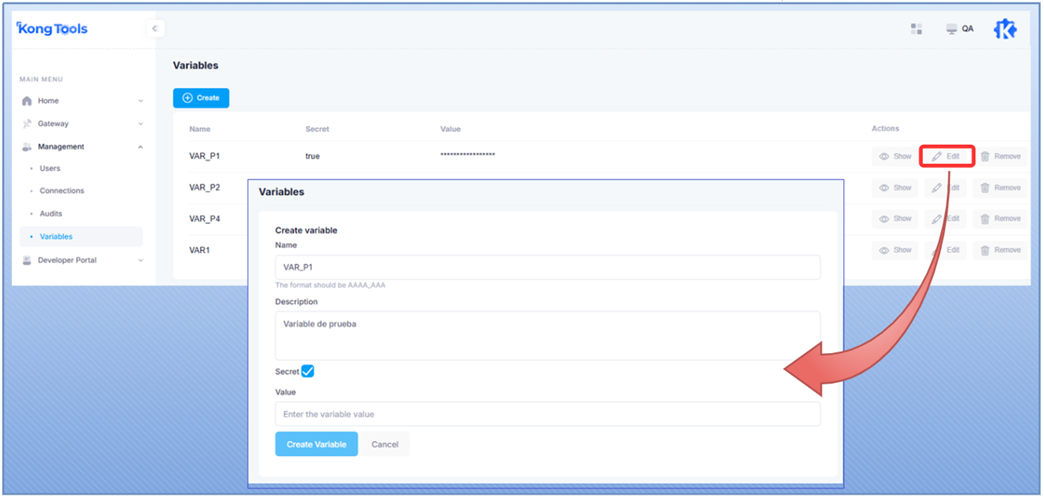
Task: Open the Users submenu item
Action: [50, 168]
